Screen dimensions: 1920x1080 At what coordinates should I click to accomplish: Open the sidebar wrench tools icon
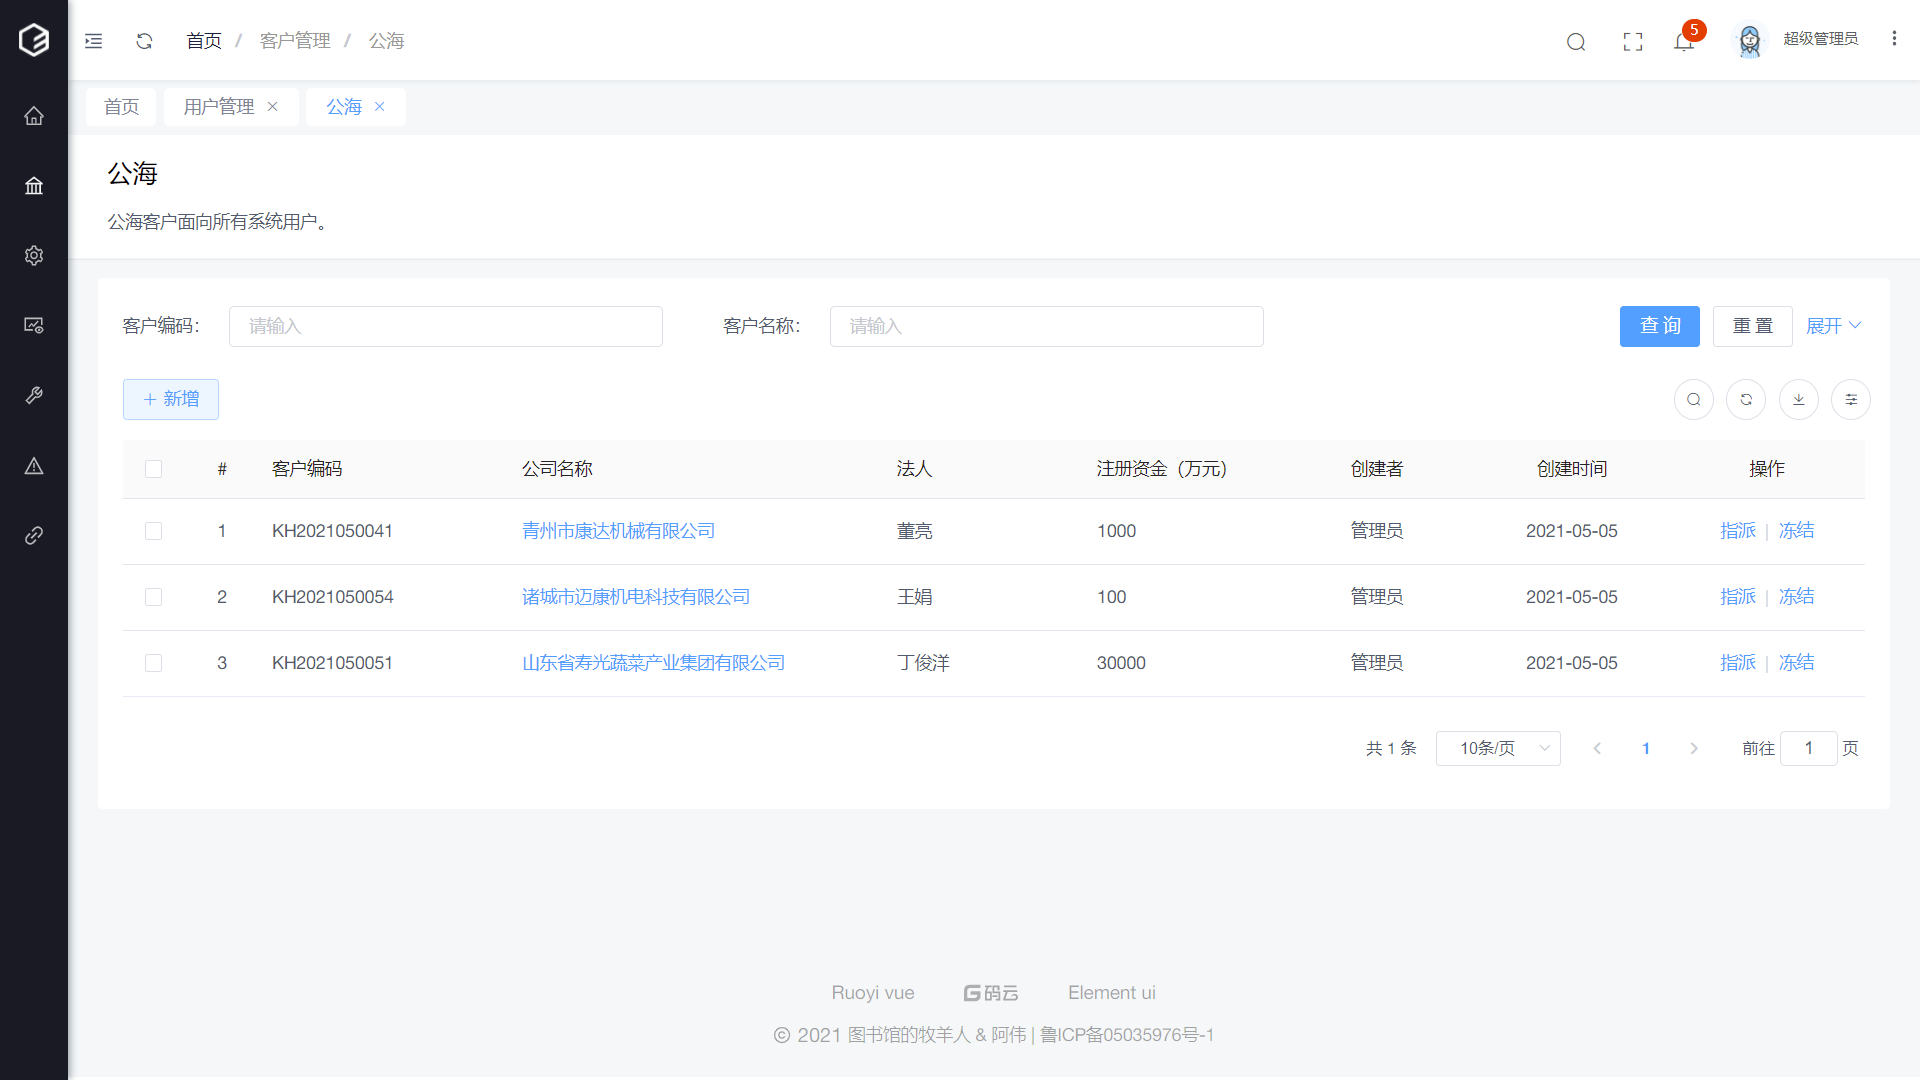34,396
